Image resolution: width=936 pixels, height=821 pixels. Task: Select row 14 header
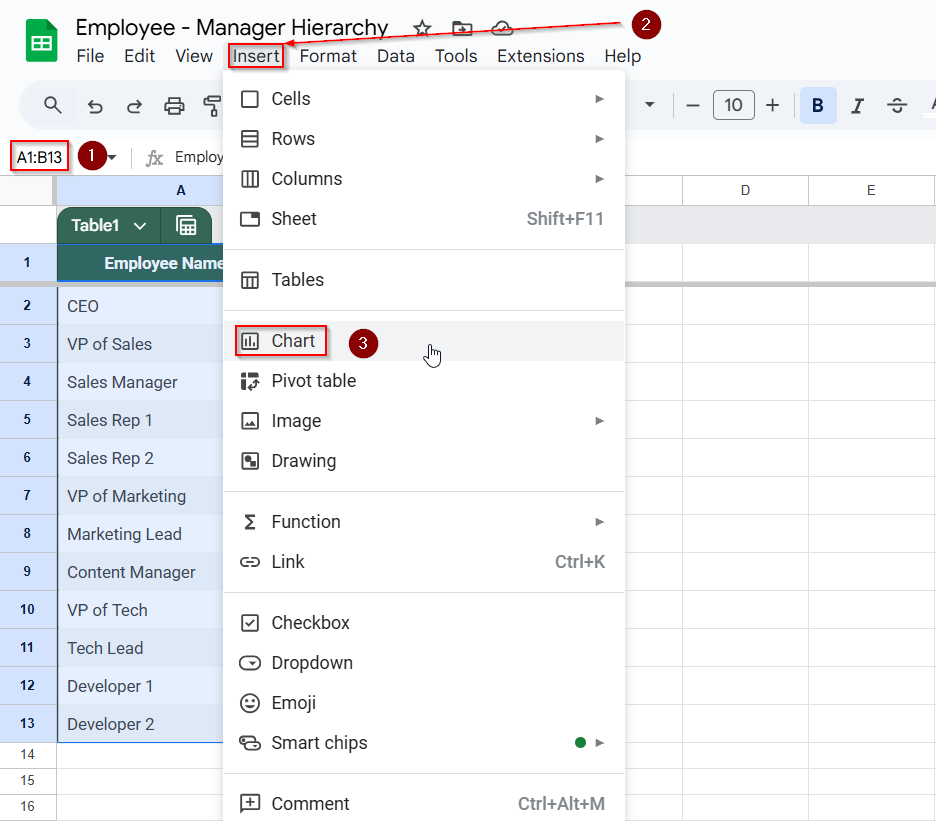27,755
